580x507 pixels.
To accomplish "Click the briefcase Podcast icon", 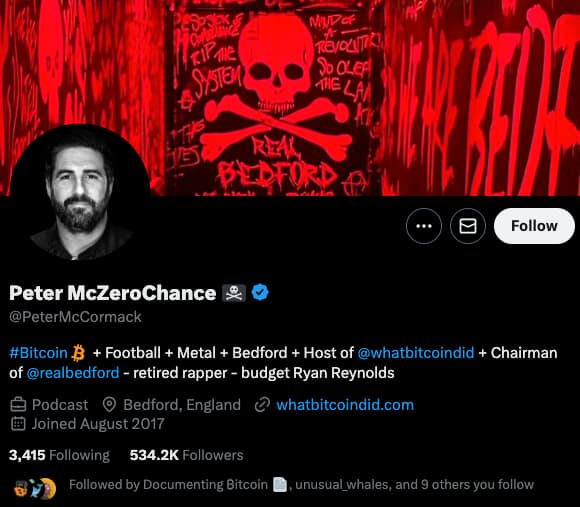I will (x=18, y=405).
